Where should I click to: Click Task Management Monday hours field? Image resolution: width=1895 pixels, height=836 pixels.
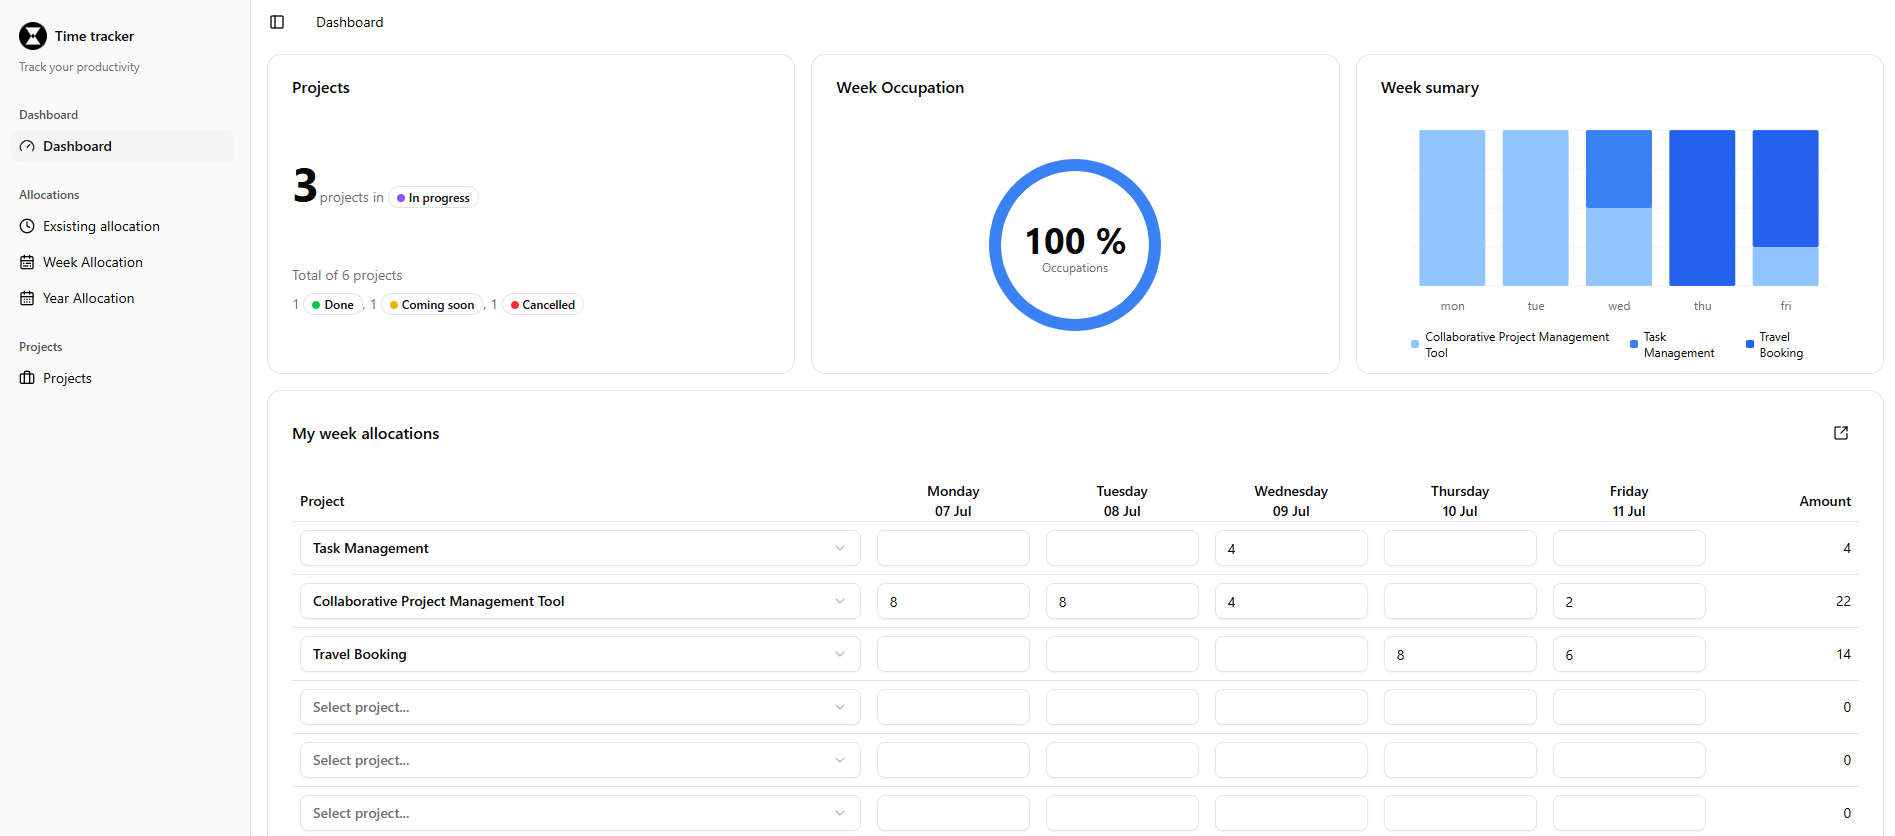(953, 548)
